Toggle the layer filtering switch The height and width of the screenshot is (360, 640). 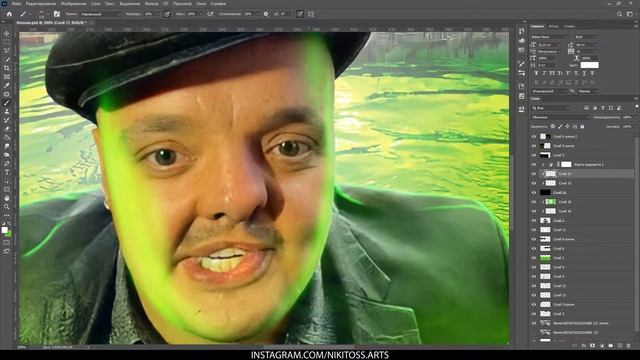tap(637, 107)
